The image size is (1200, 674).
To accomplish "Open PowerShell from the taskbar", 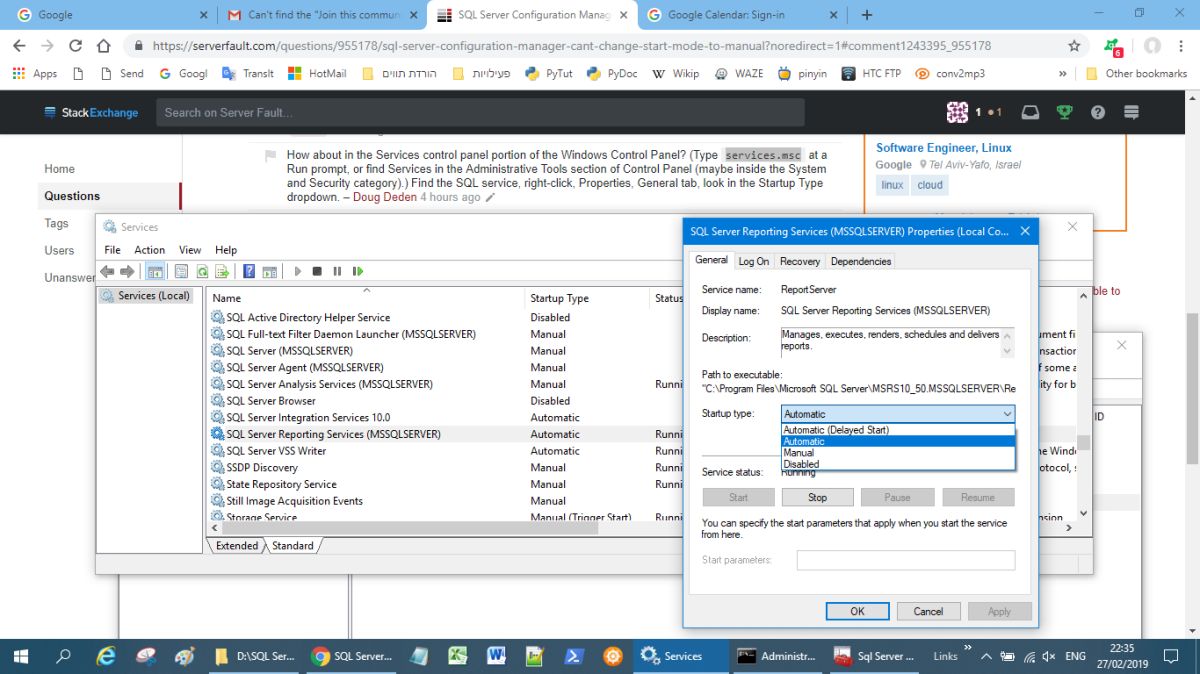I will (575, 657).
